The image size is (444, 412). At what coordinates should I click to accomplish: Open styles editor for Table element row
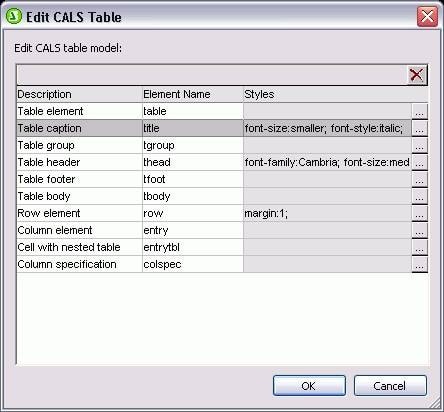coord(420,111)
